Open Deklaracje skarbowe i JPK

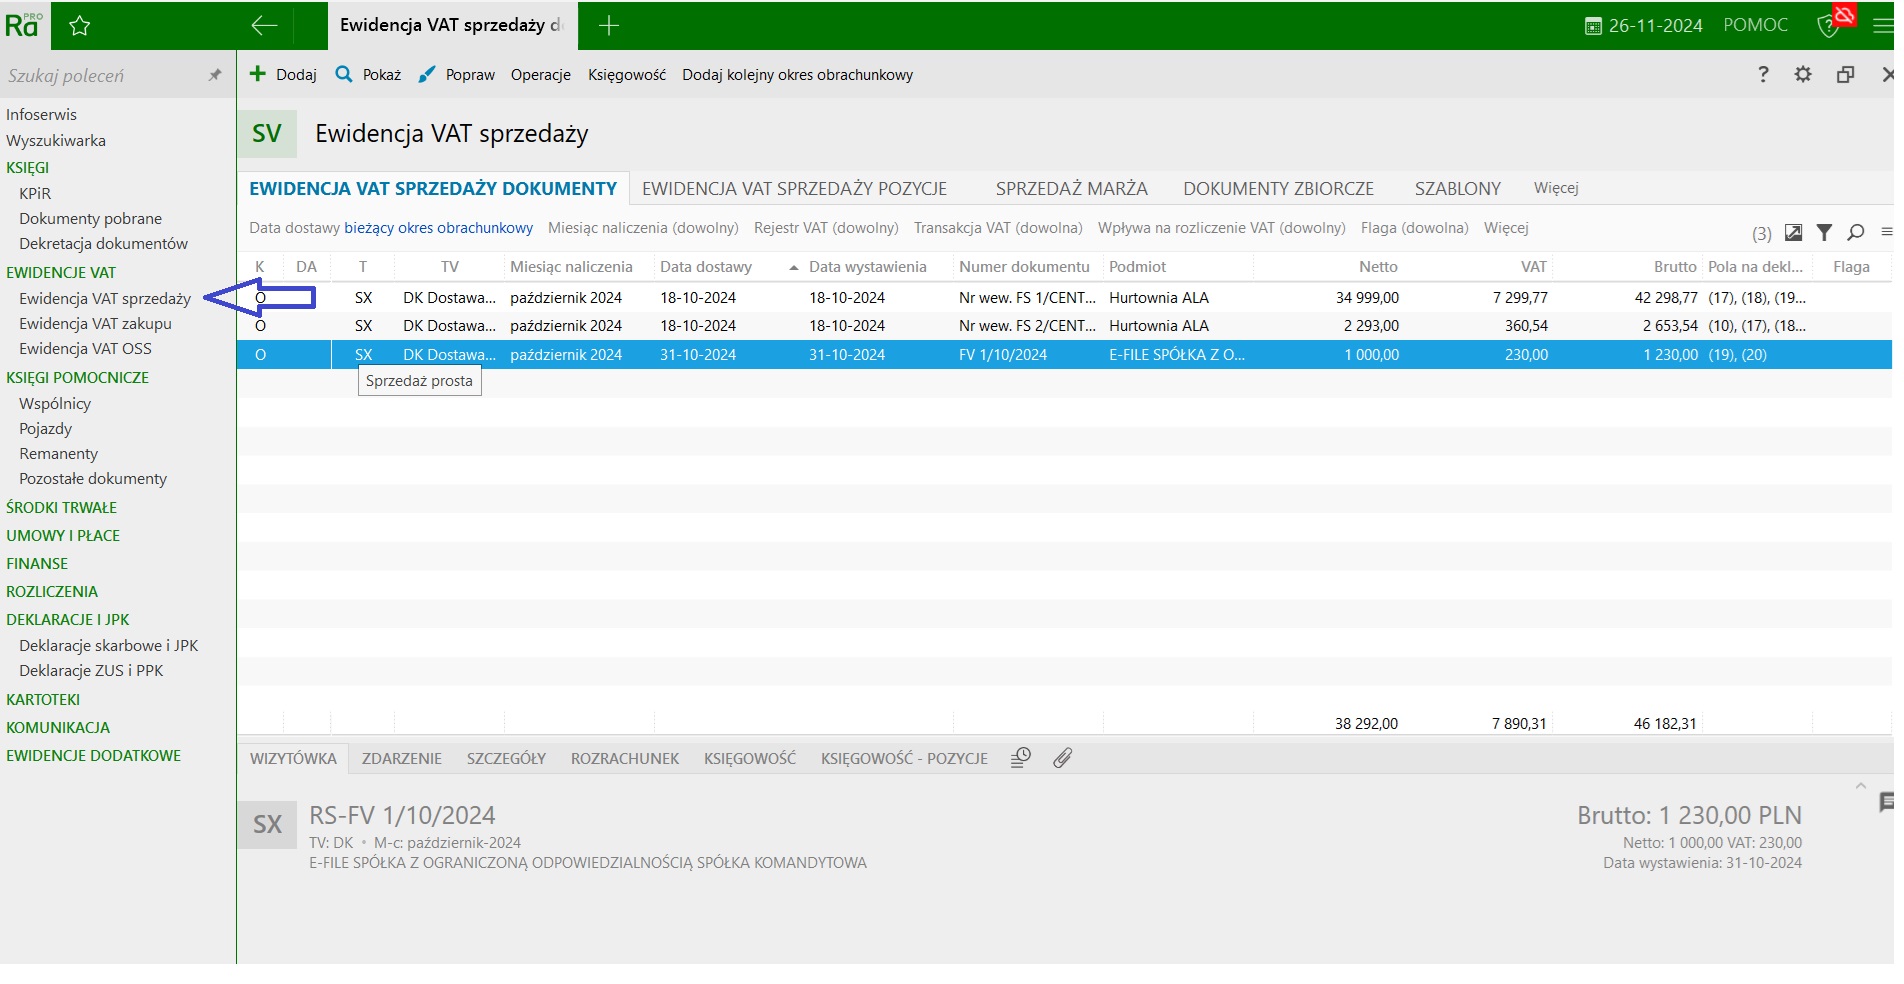(x=108, y=646)
